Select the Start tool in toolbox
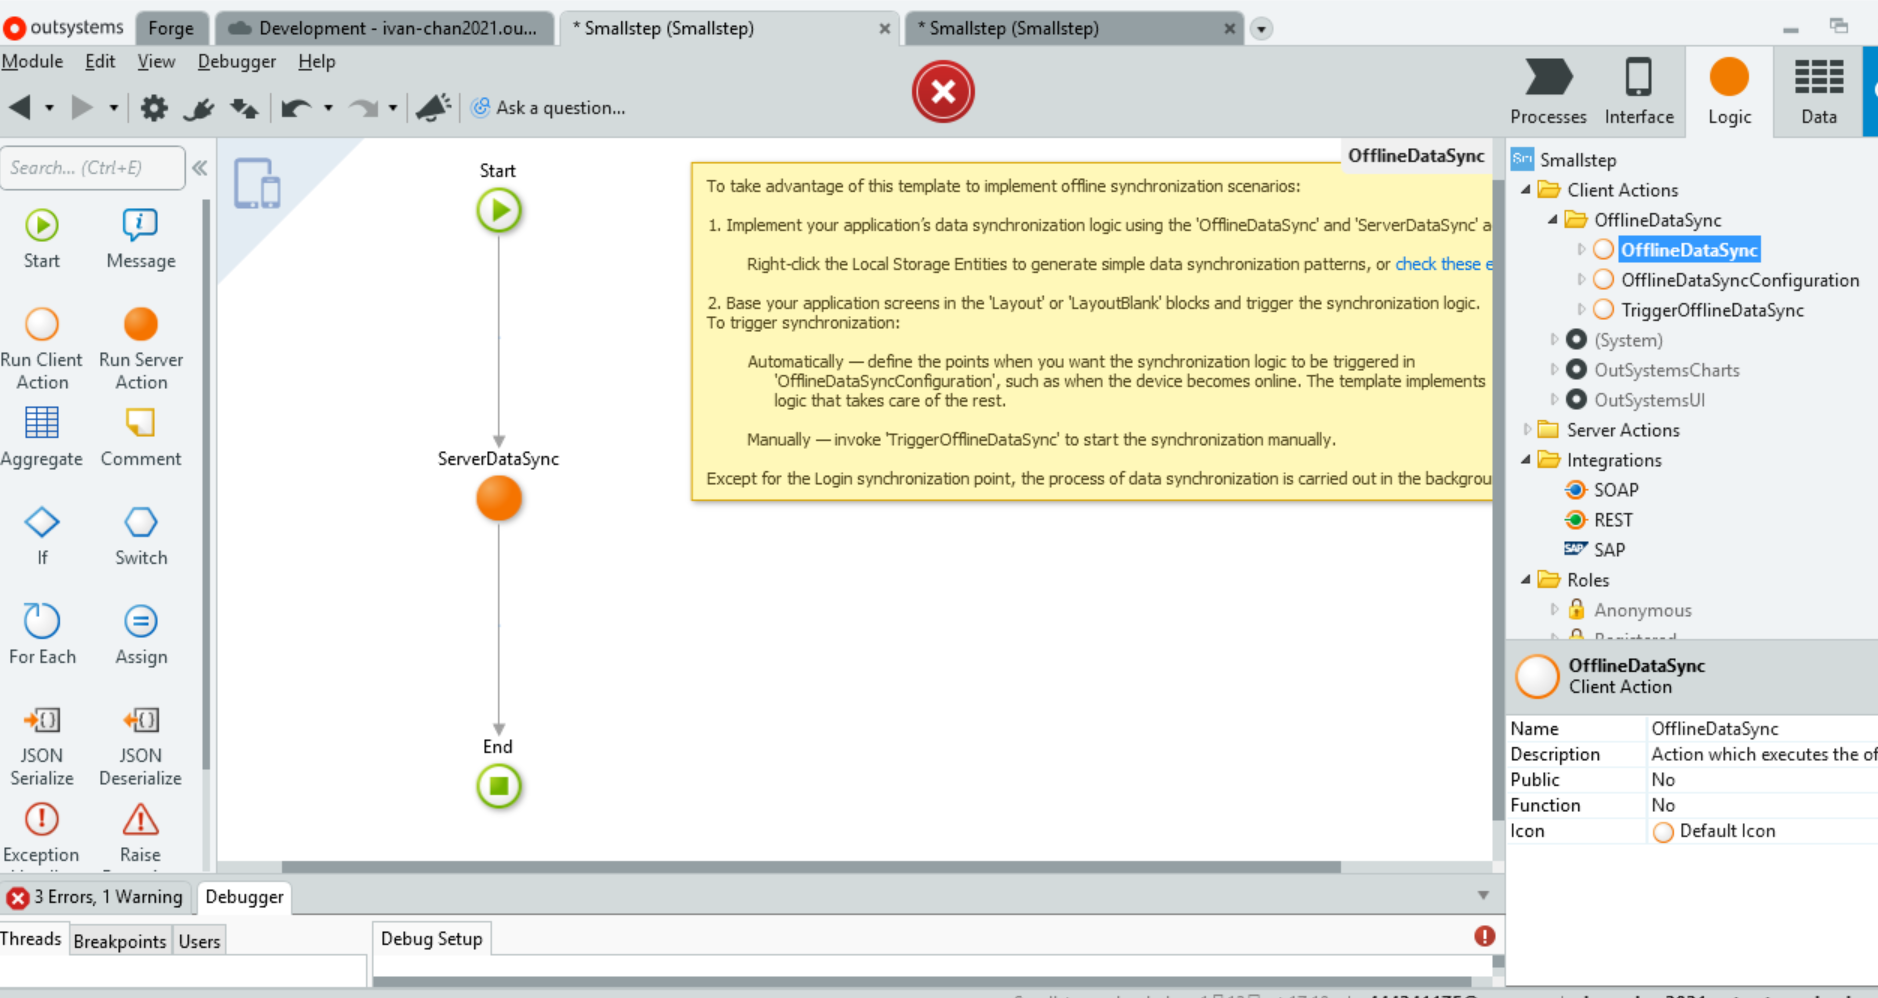This screenshot has height=998, width=1878. [x=42, y=239]
